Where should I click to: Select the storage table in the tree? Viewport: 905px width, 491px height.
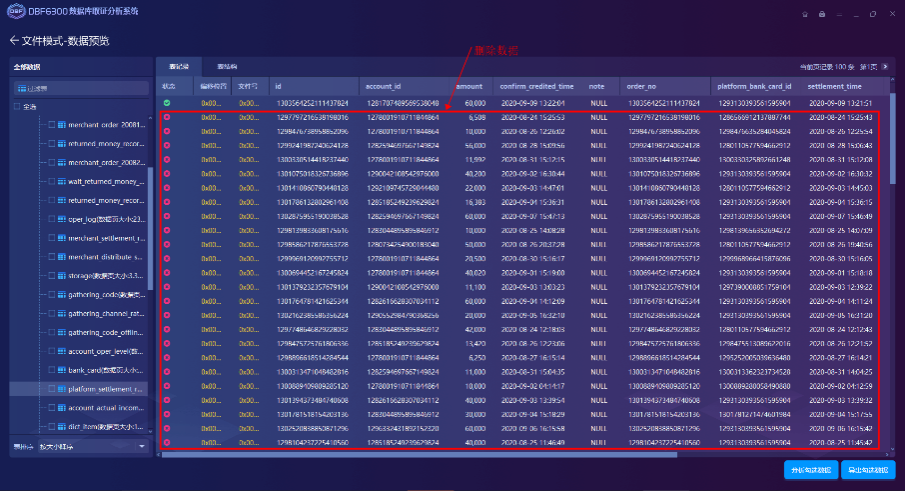(107, 276)
